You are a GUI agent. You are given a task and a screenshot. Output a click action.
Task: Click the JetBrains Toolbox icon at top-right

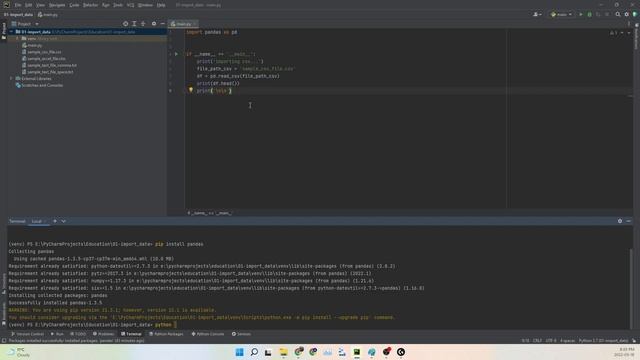pos(635,14)
